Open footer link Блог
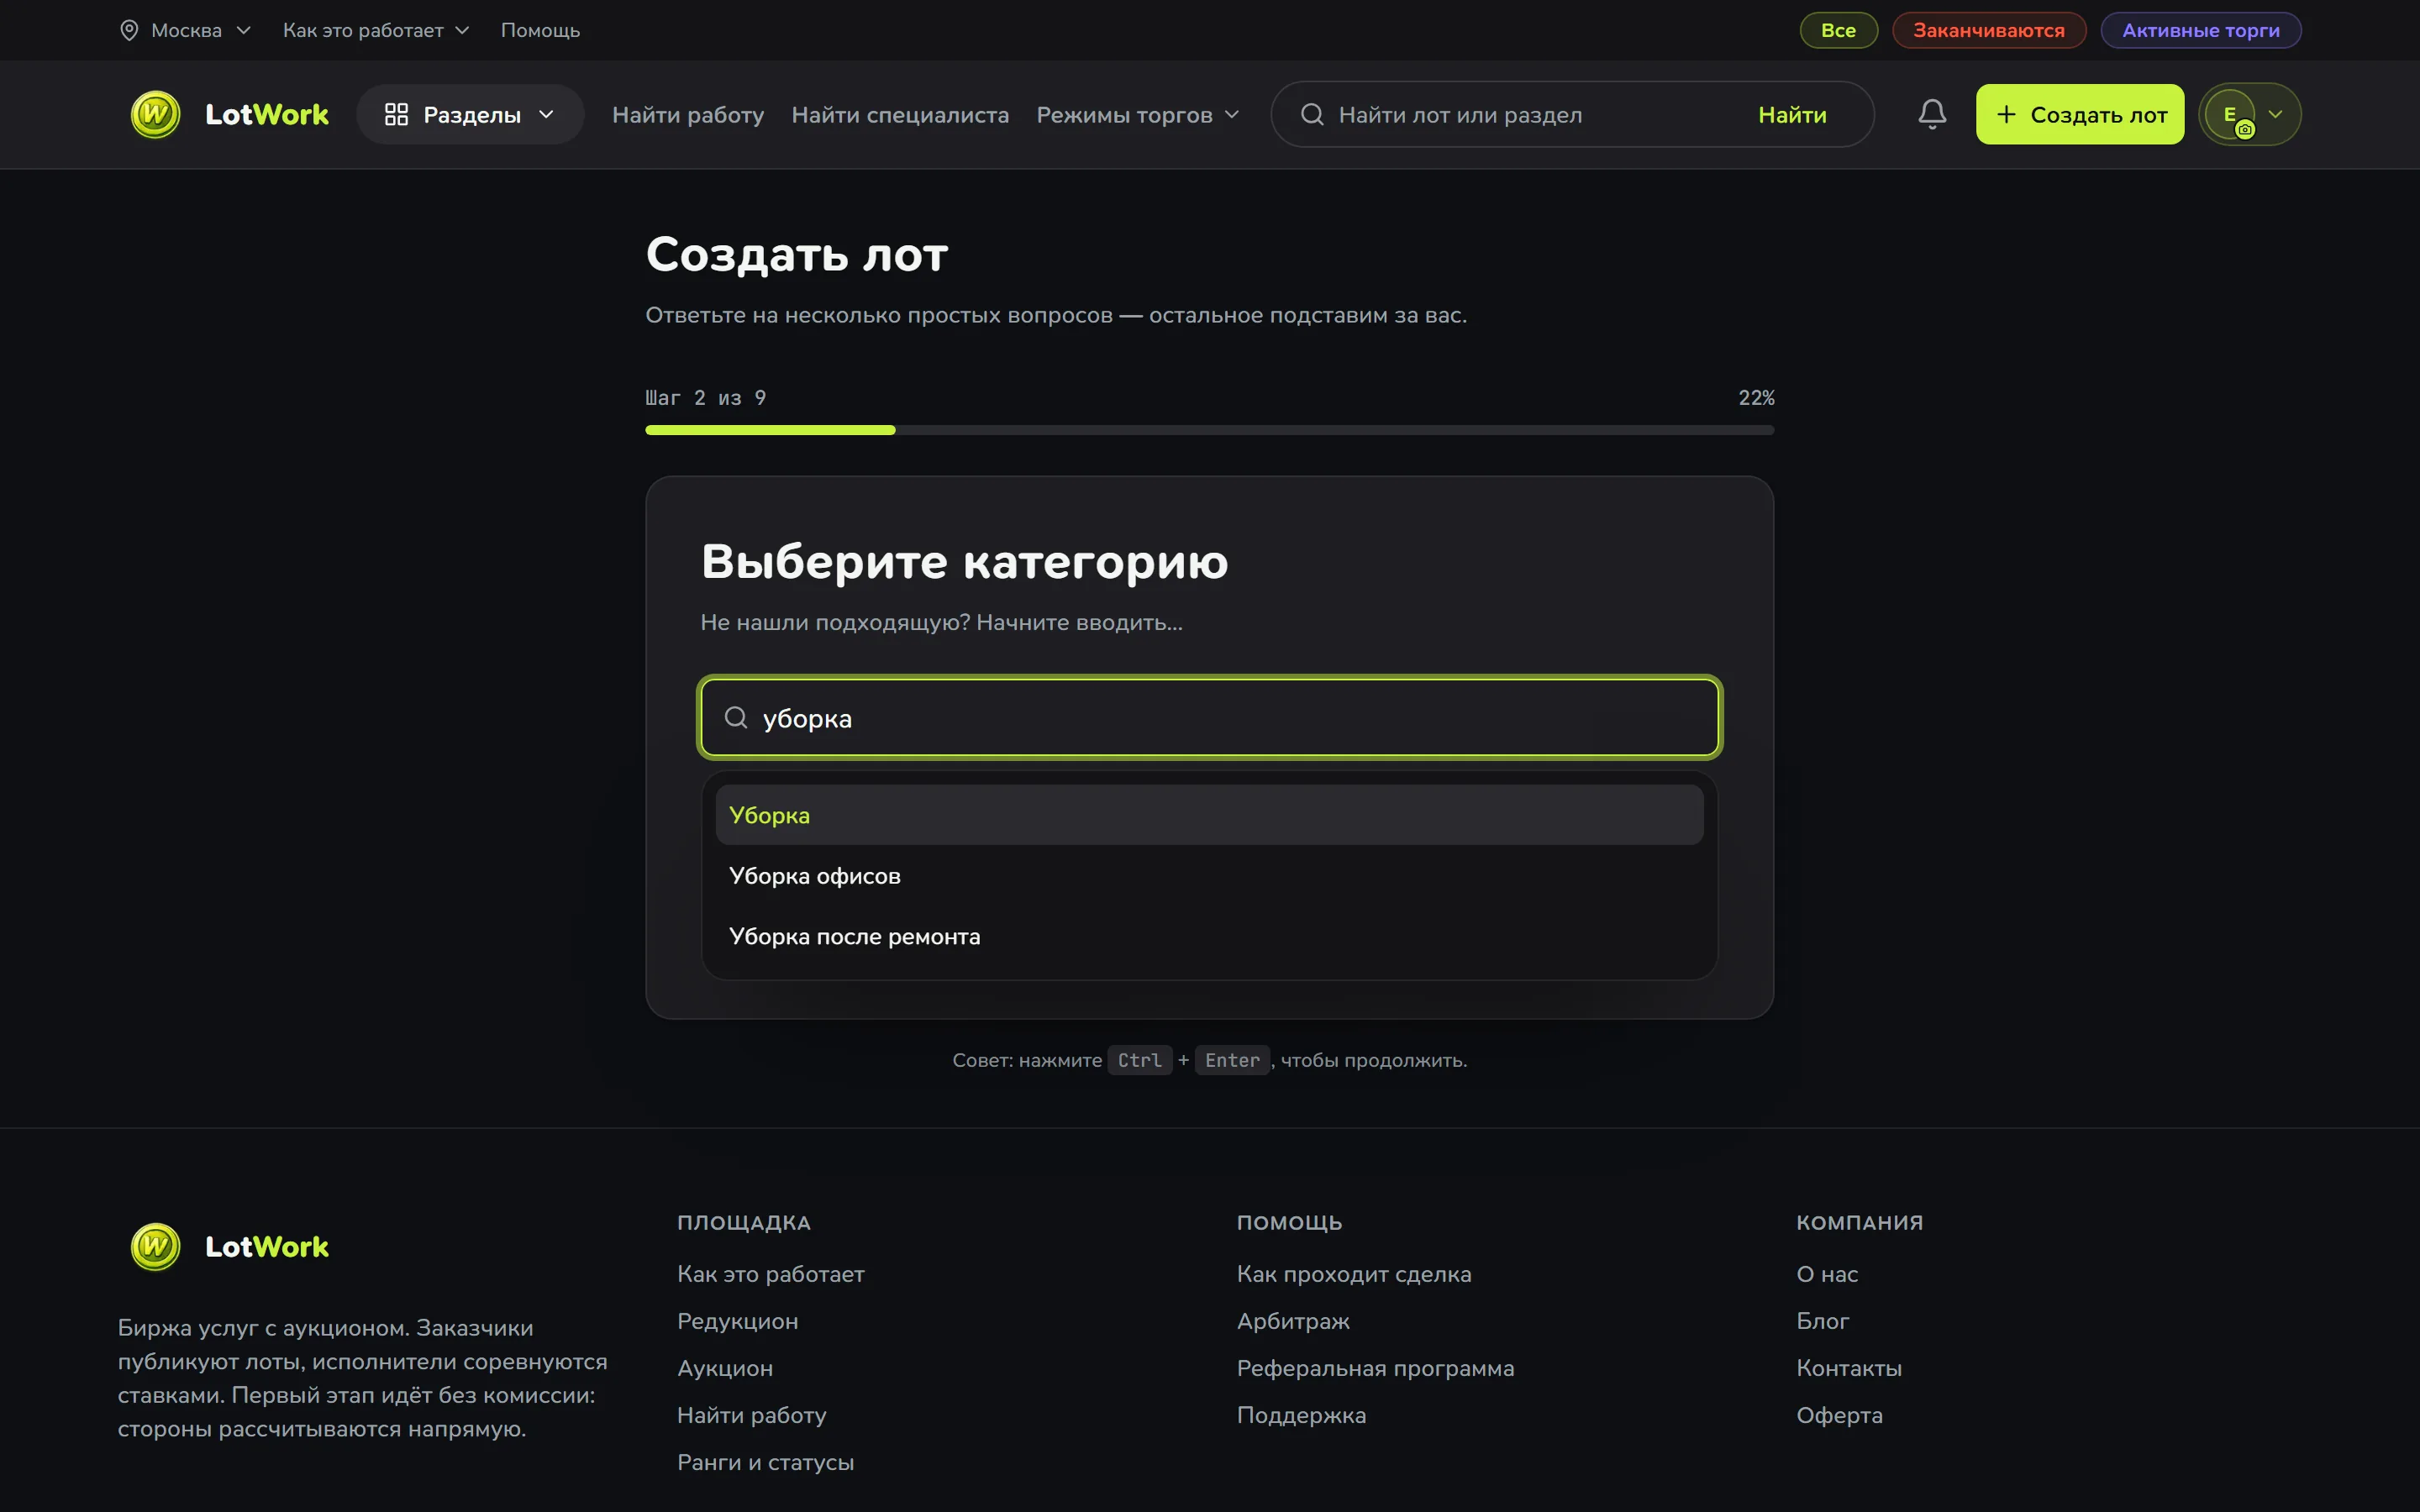Screen dimensions: 2420x1512 pyautogui.click(x=1822, y=1321)
